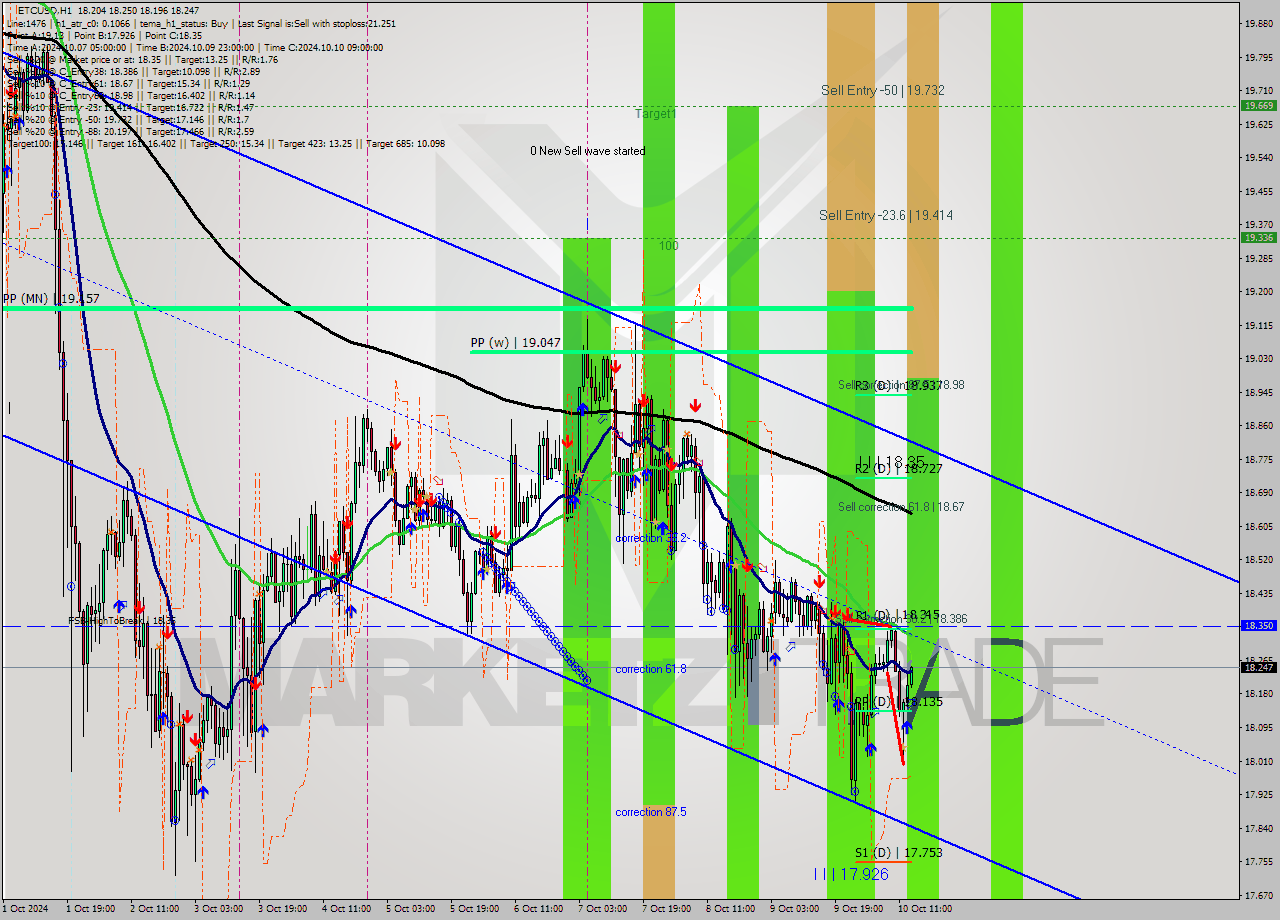
Task: Click the 'correction 38.2' text
Action: point(651,538)
